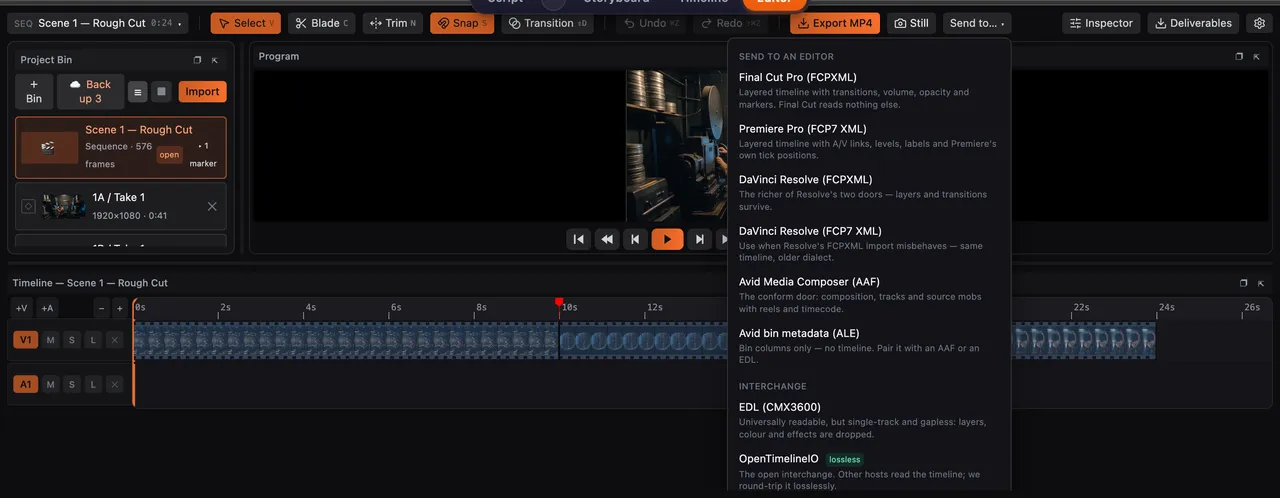Zoom in the timeline with plus
Image resolution: width=1280 pixels, height=498 pixels.
pos(120,308)
